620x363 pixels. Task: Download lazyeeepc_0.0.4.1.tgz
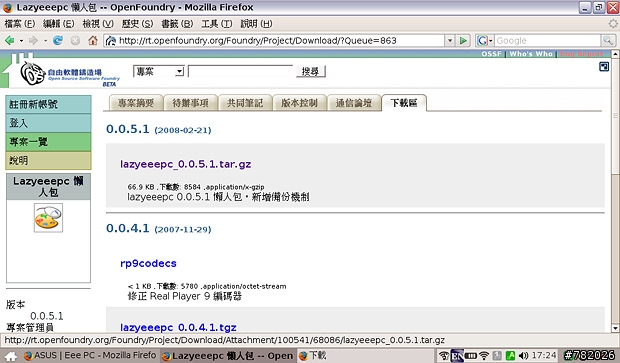click(x=178, y=327)
